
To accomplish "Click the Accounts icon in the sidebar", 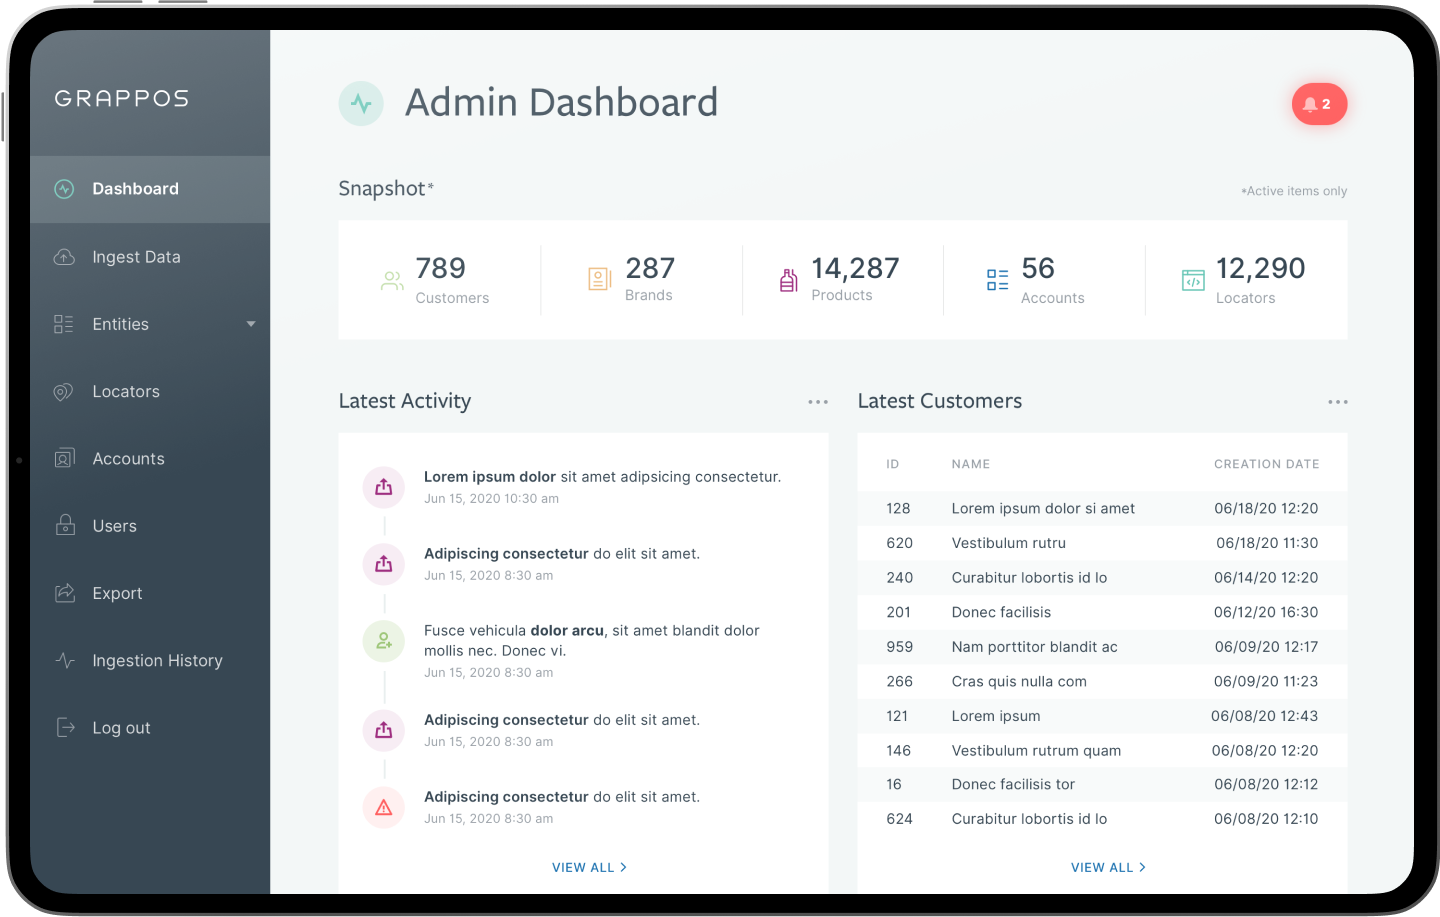I will pyautogui.click(x=64, y=458).
